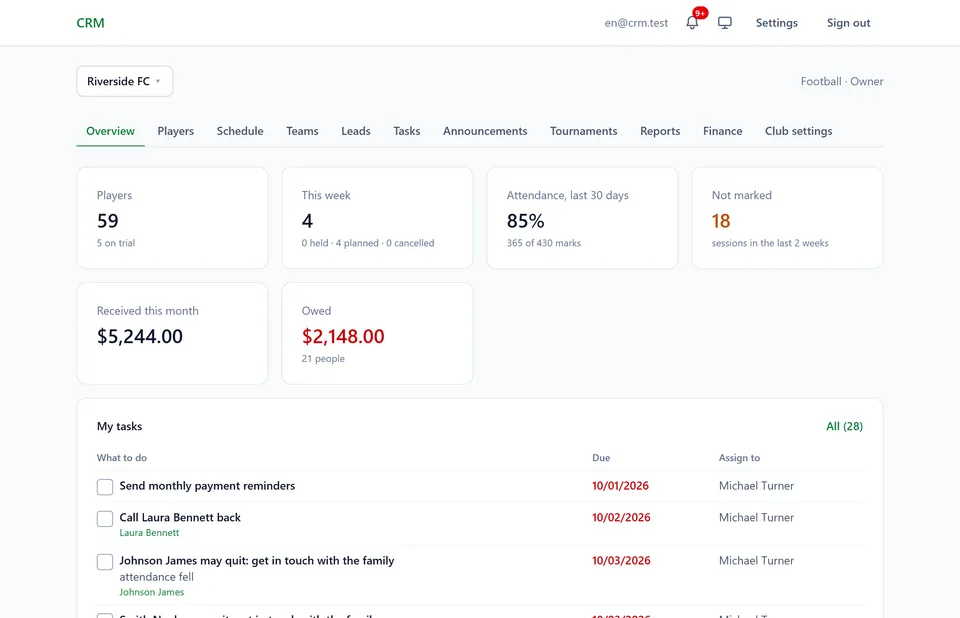This screenshot has width=960, height=618.
Task: Check off Call Laura Bennett back task
Action: tap(105, 519)
